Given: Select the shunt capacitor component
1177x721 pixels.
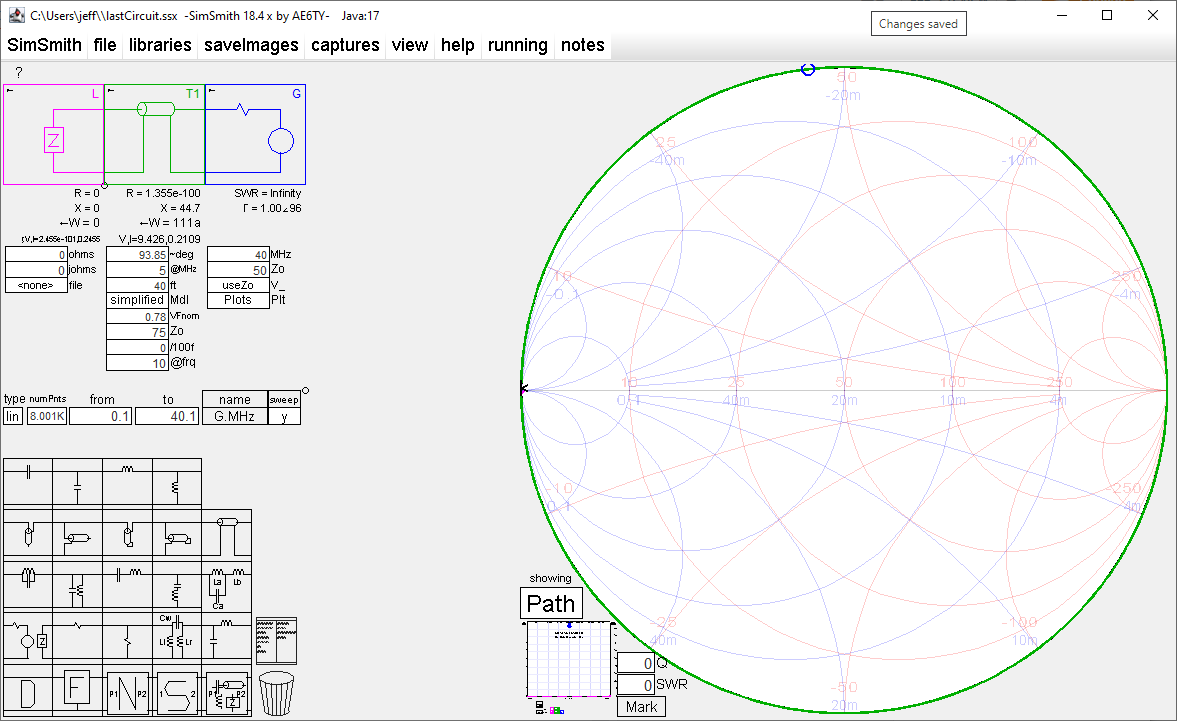Looking at the screenshot, I should tap(77, 482).
